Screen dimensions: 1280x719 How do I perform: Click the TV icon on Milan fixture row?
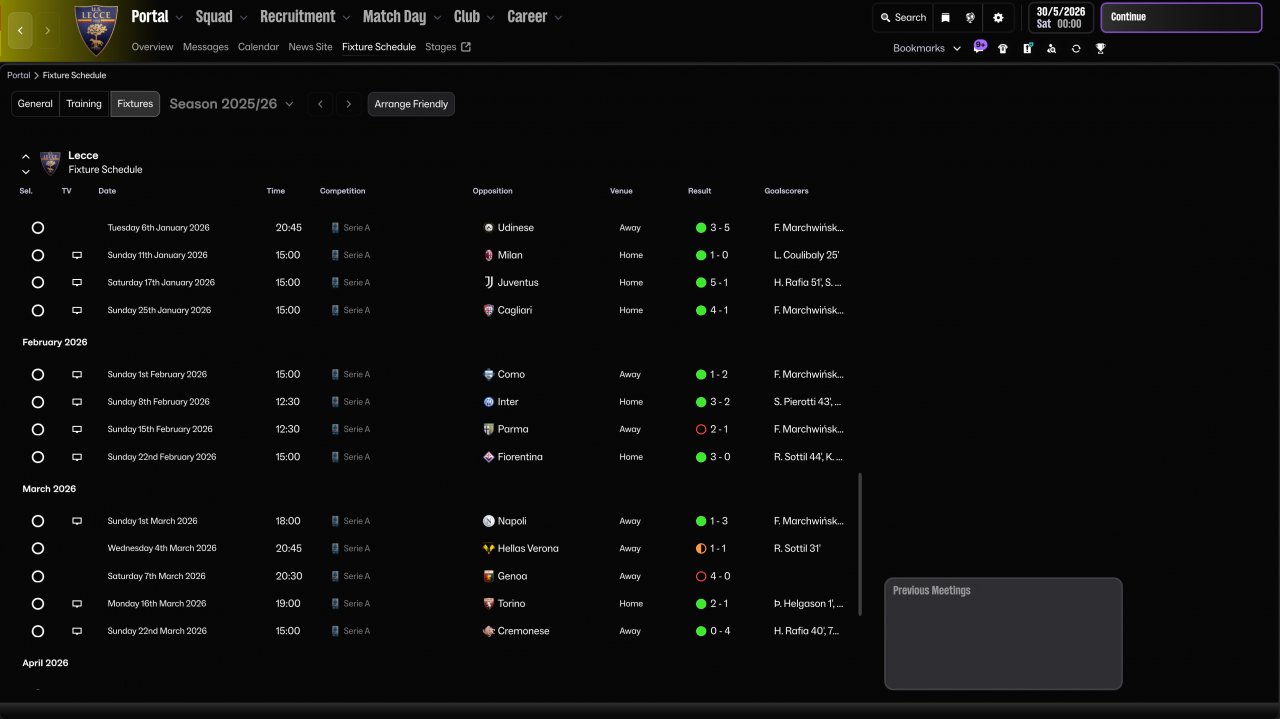(77, 256)
